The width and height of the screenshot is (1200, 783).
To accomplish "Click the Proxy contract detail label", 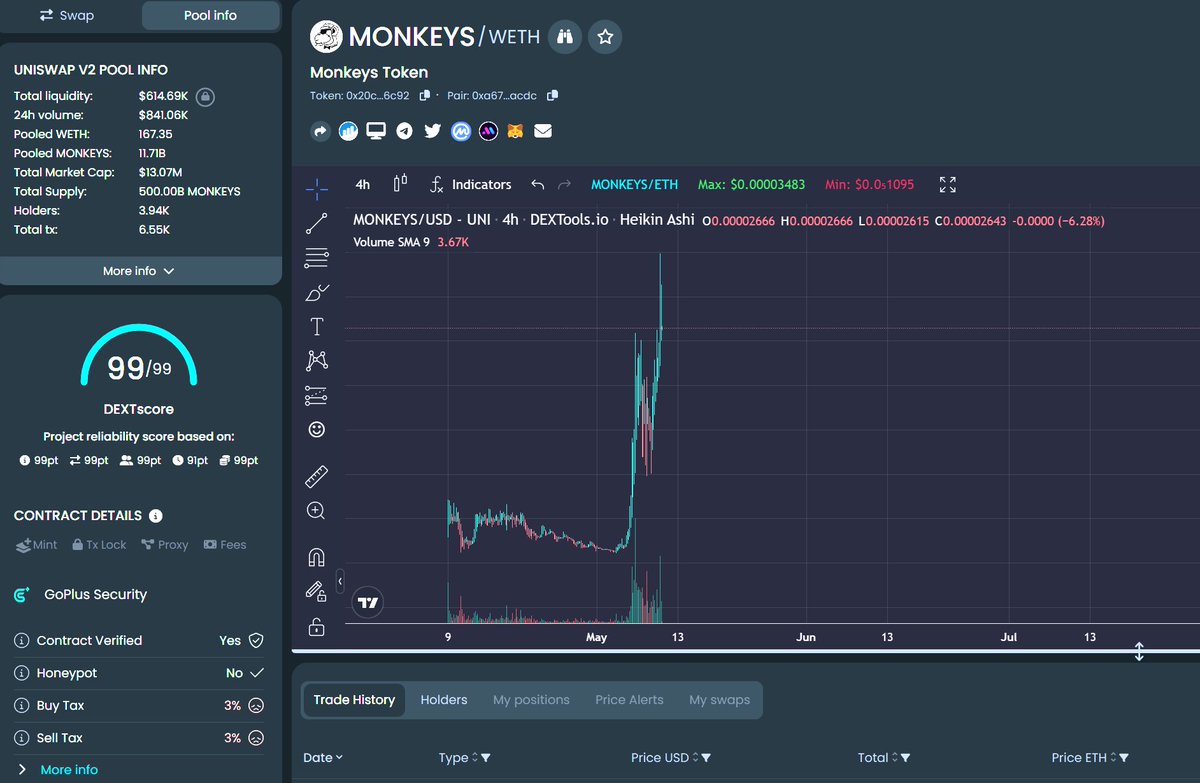I will tap(165, 545).
